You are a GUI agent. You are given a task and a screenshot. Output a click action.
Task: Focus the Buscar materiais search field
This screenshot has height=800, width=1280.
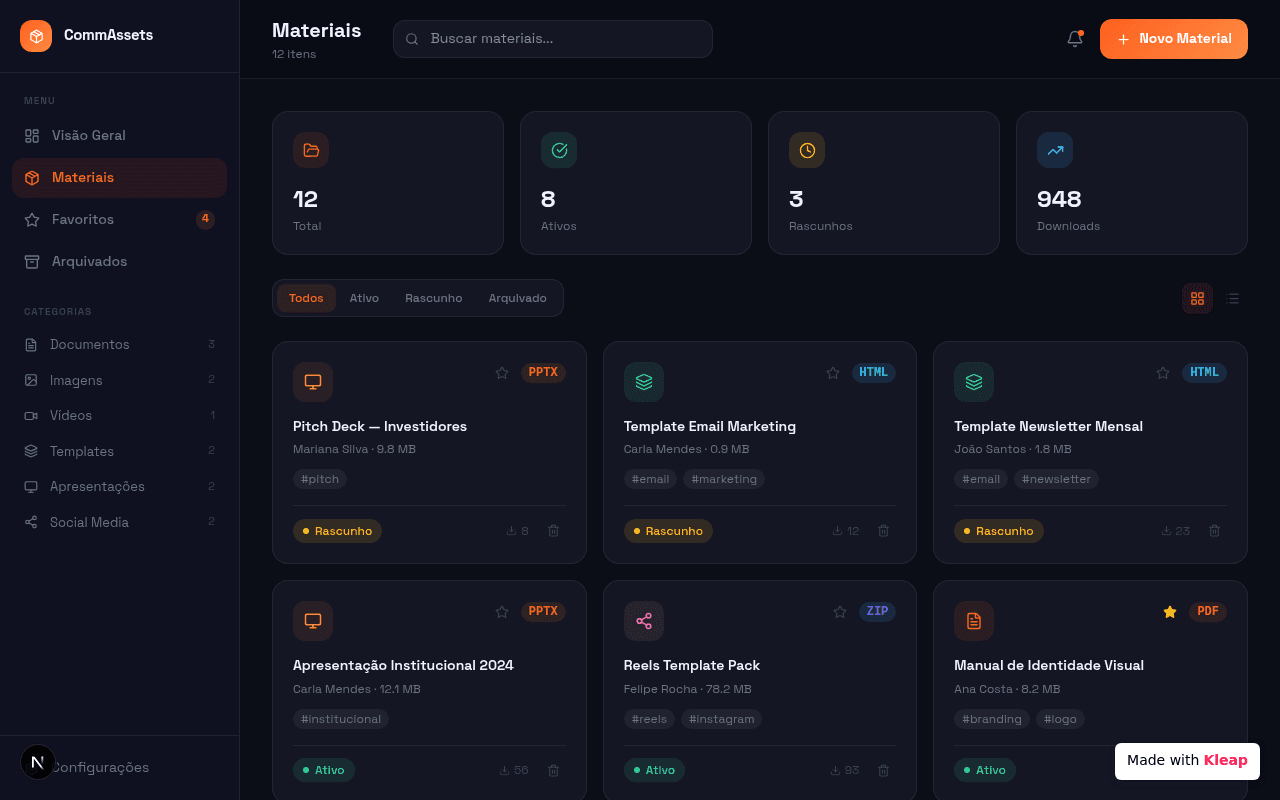[553, 39]
